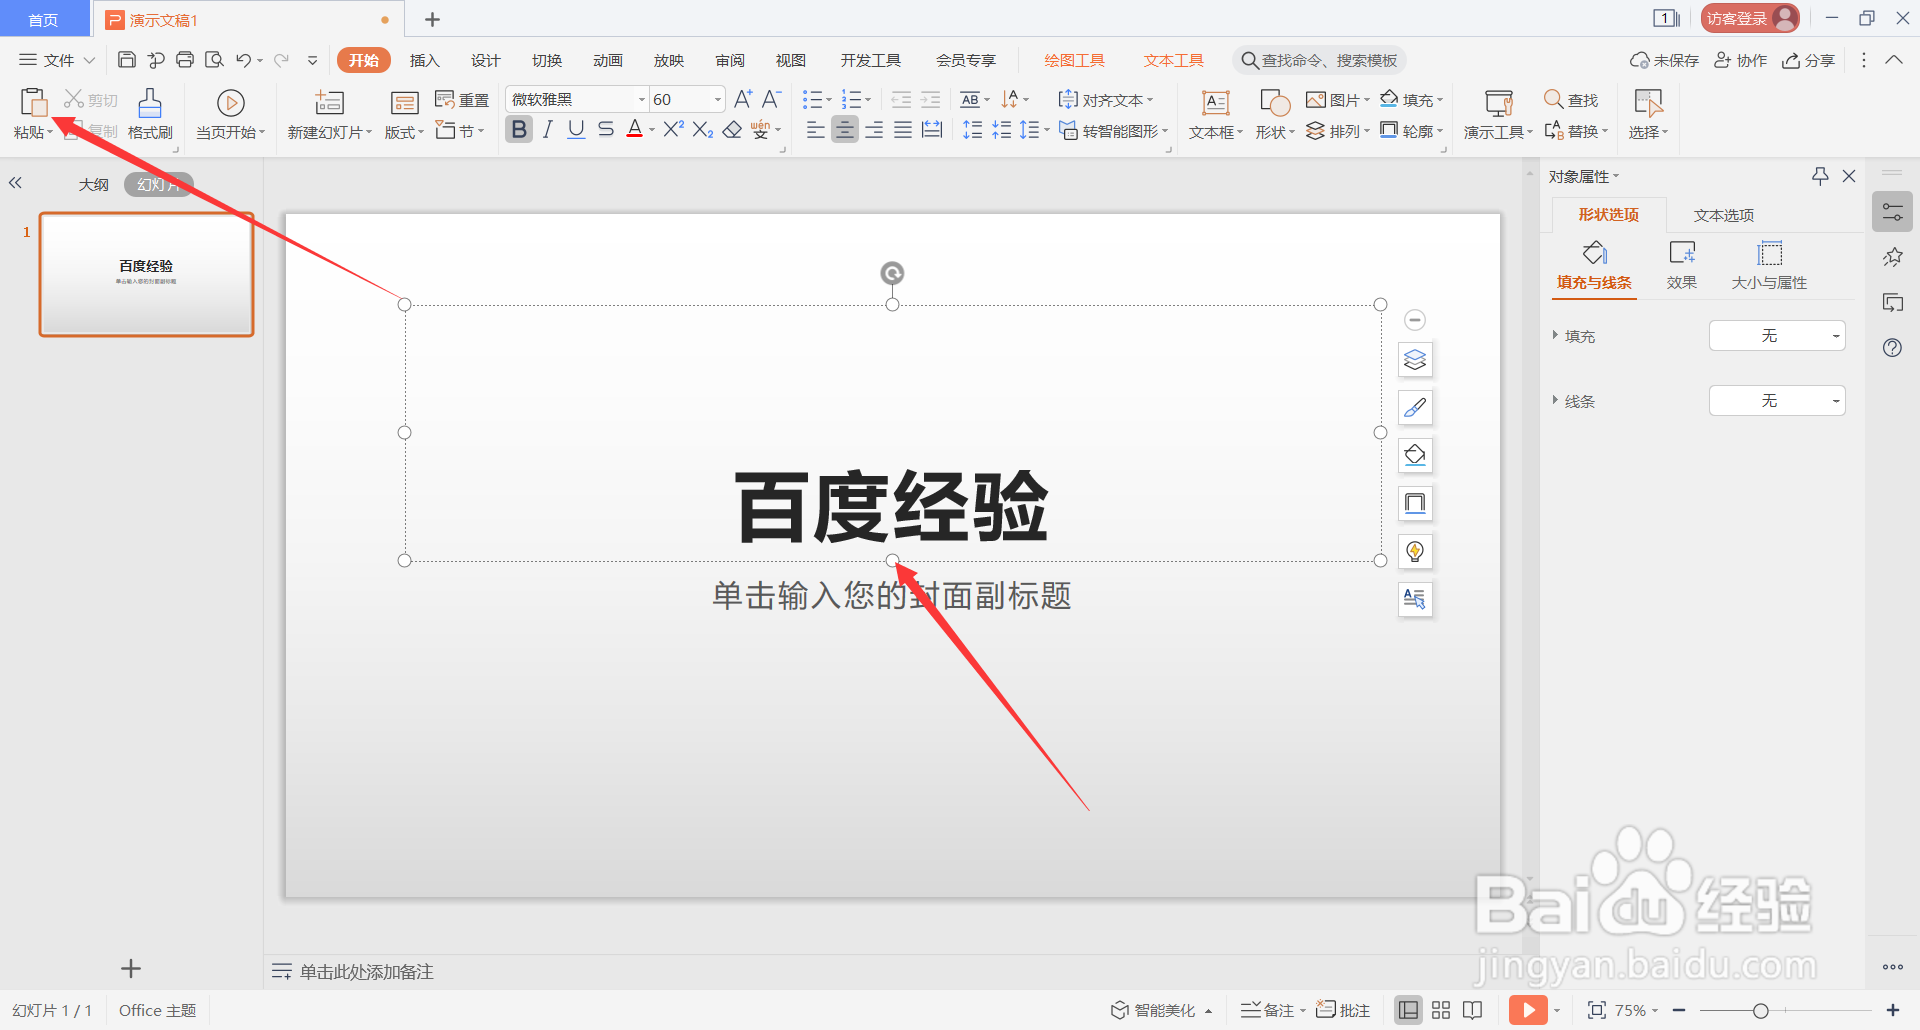Click the notes area 单击此处添加备注

coord(366,971)
